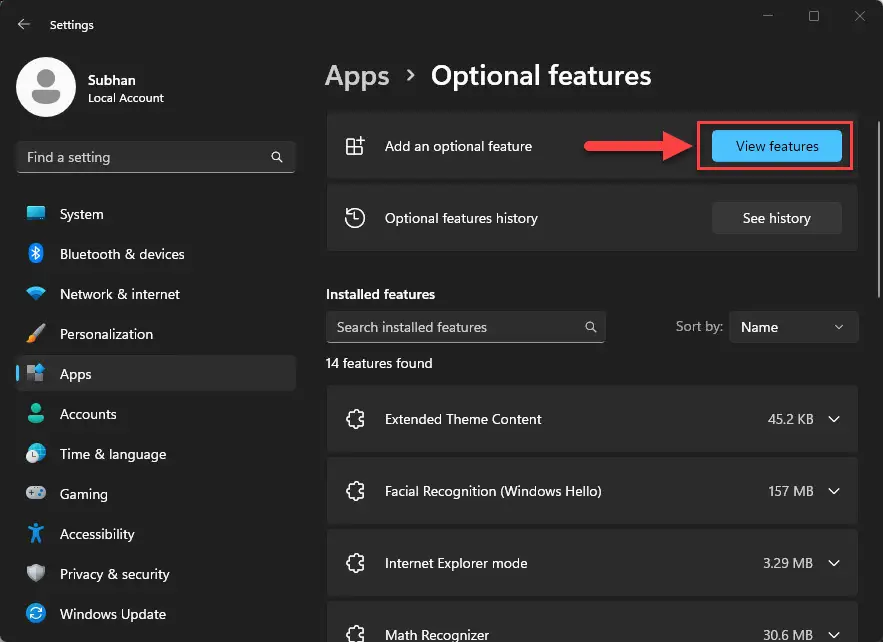Click the Facial Recognition (Windows Hello) label

(x=493, y=491)
